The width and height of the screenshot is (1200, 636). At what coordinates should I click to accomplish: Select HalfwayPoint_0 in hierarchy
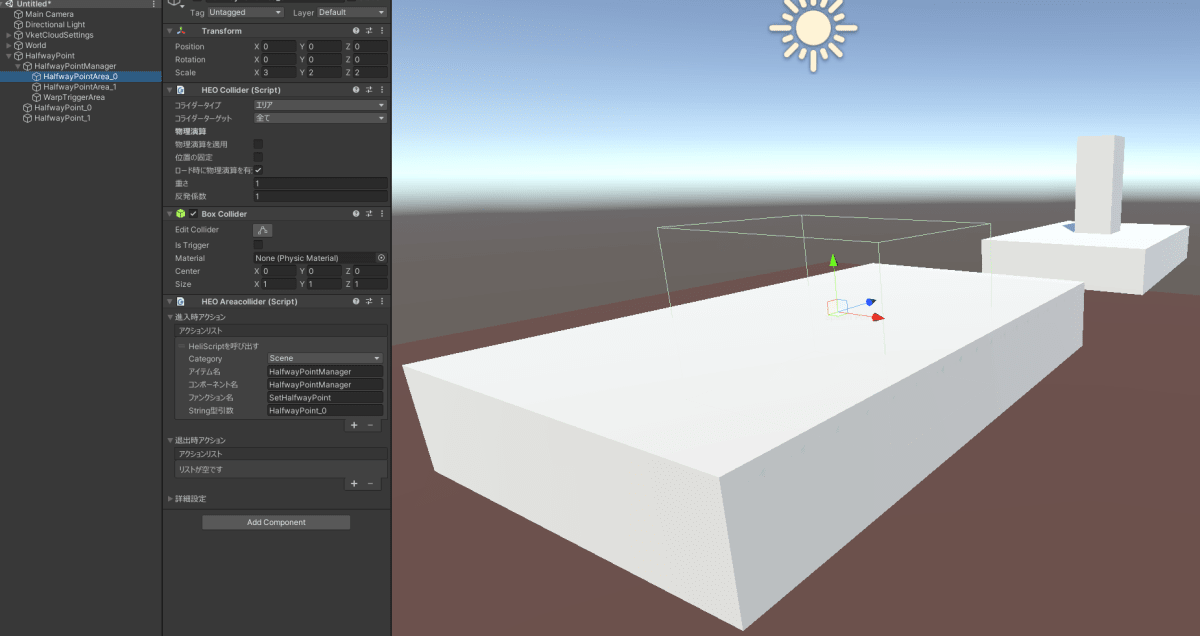tap(62, 107)
